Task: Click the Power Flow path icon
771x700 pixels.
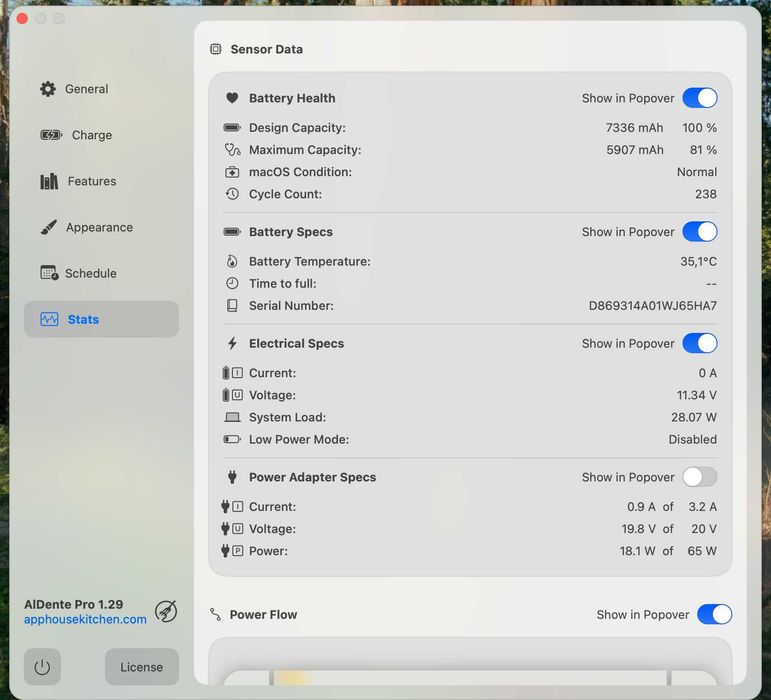Action: point(215,614)
